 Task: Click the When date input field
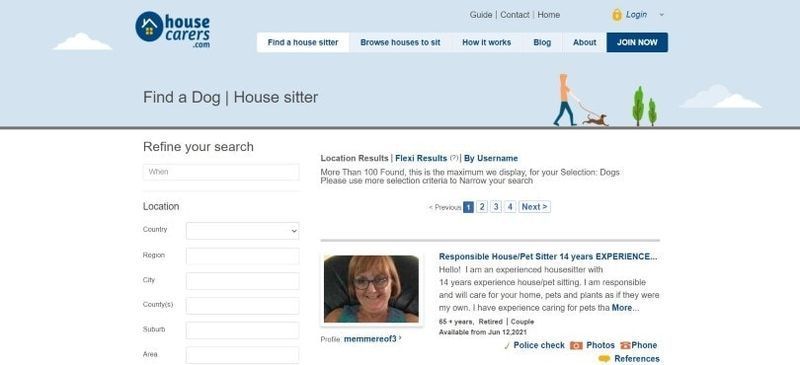click(221, 172)
